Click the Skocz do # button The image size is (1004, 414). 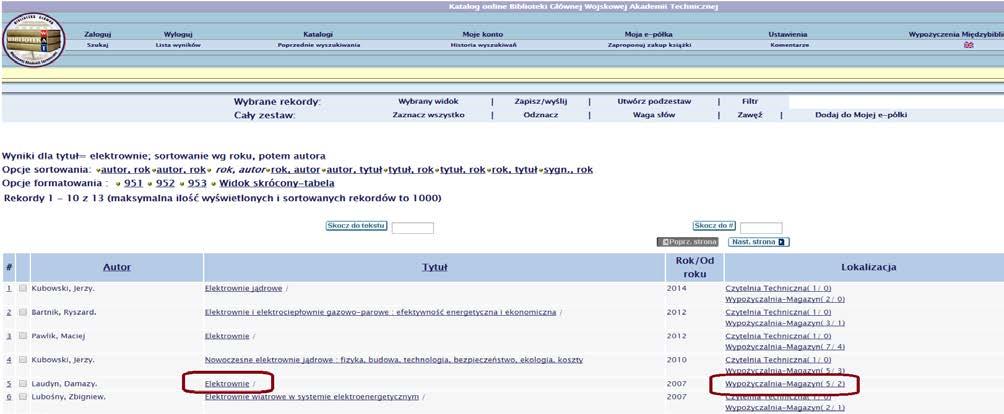[714, 226]
